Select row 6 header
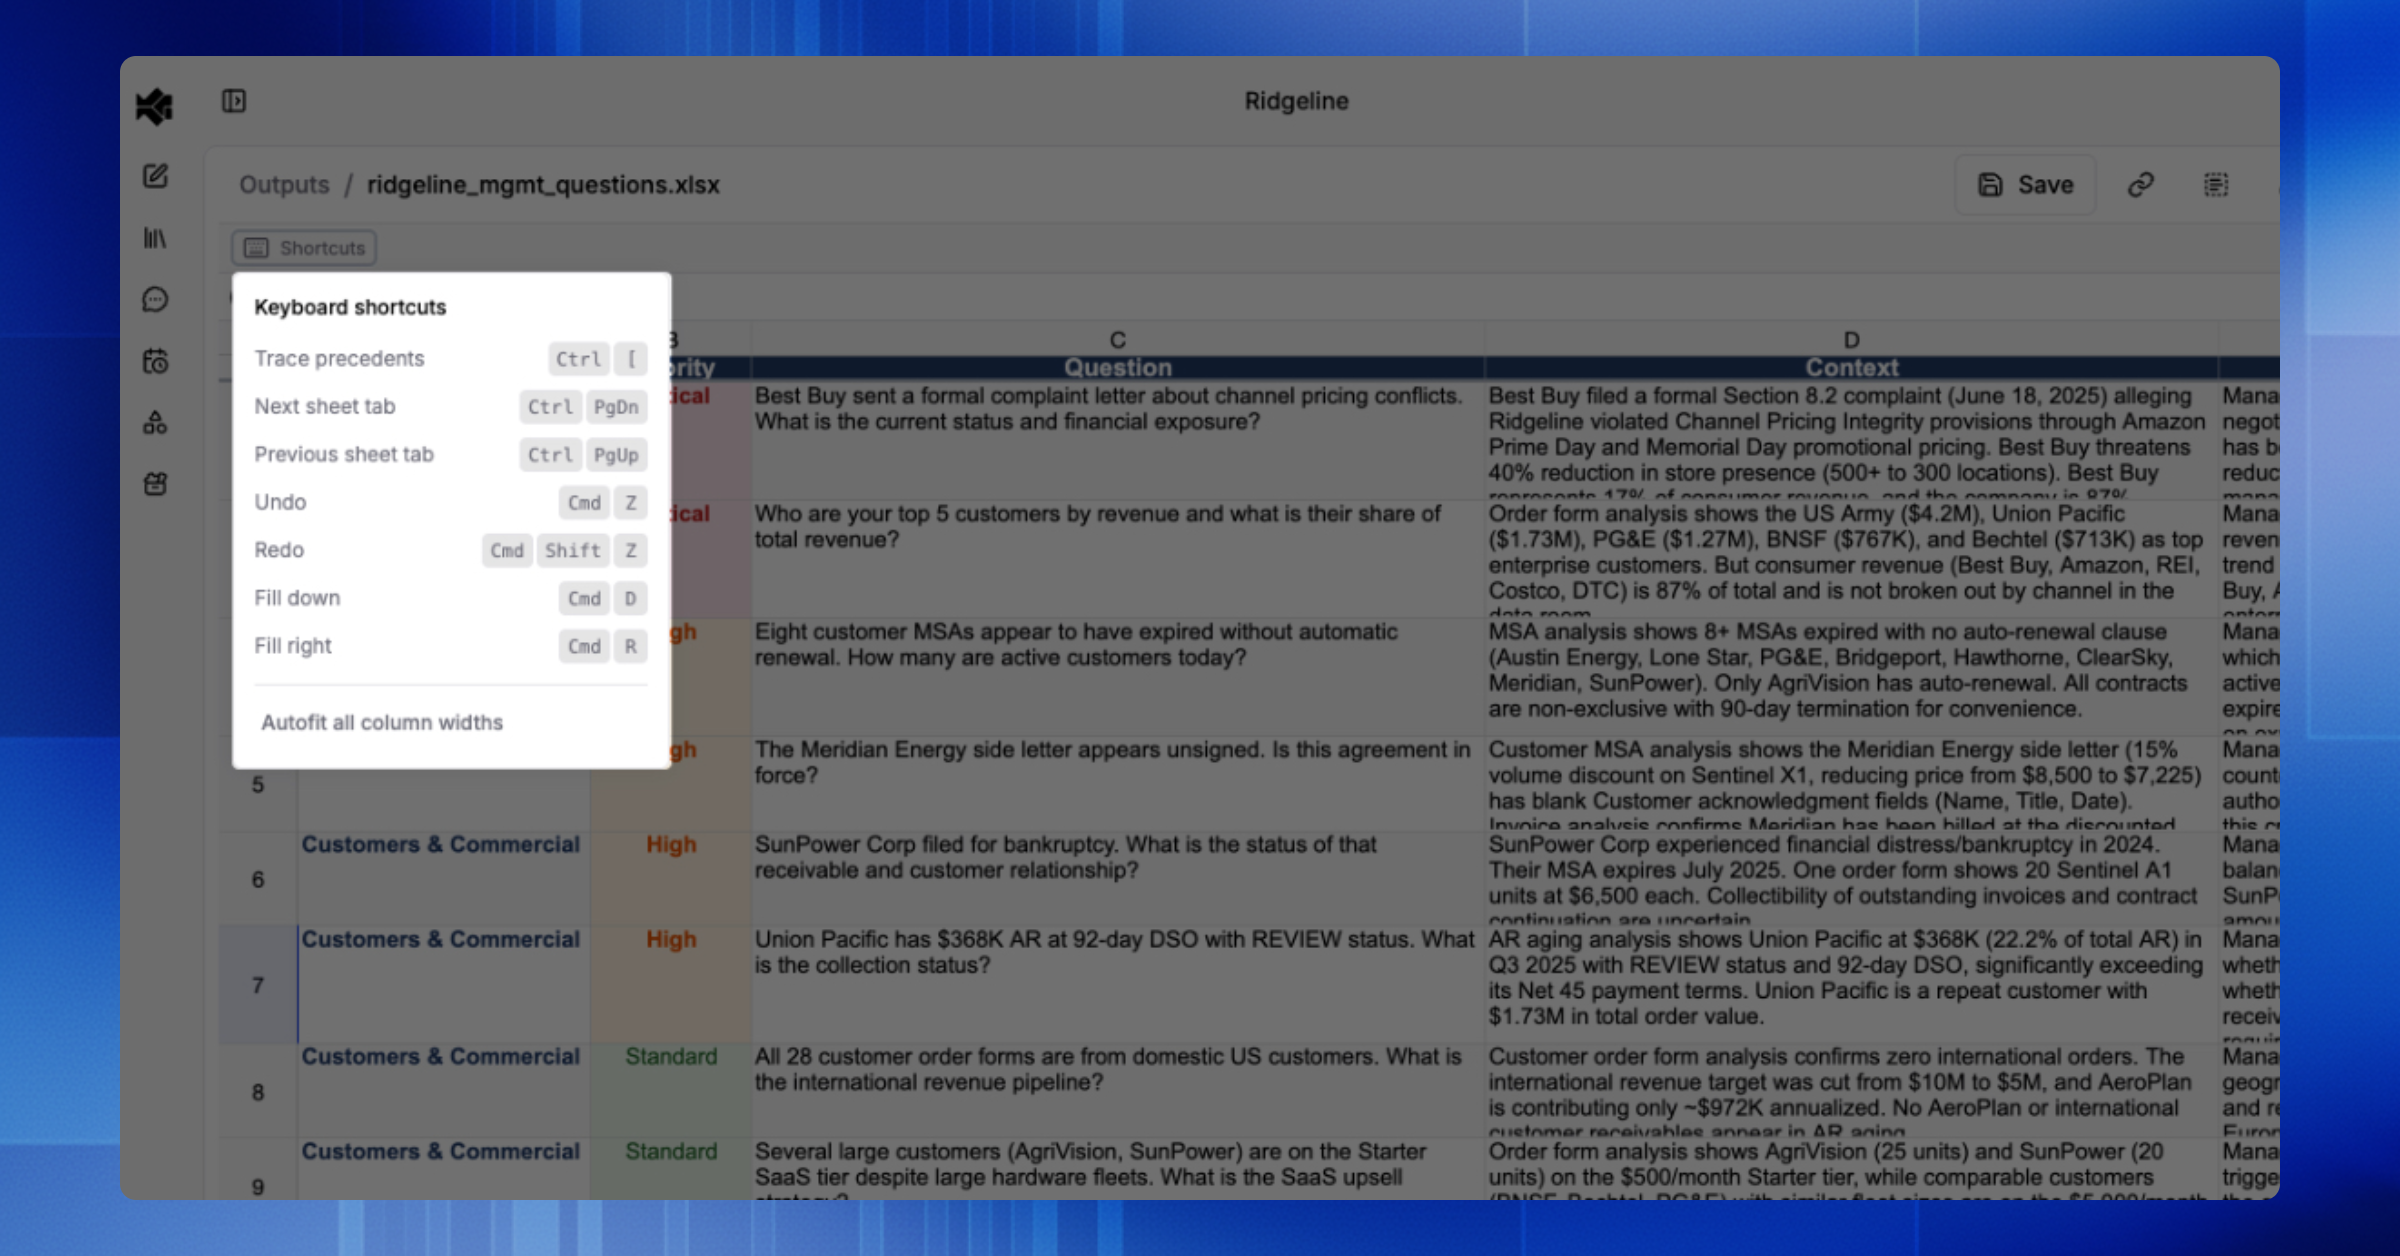Viewport: 2400px width, 1256px height. tap(258, 880)
